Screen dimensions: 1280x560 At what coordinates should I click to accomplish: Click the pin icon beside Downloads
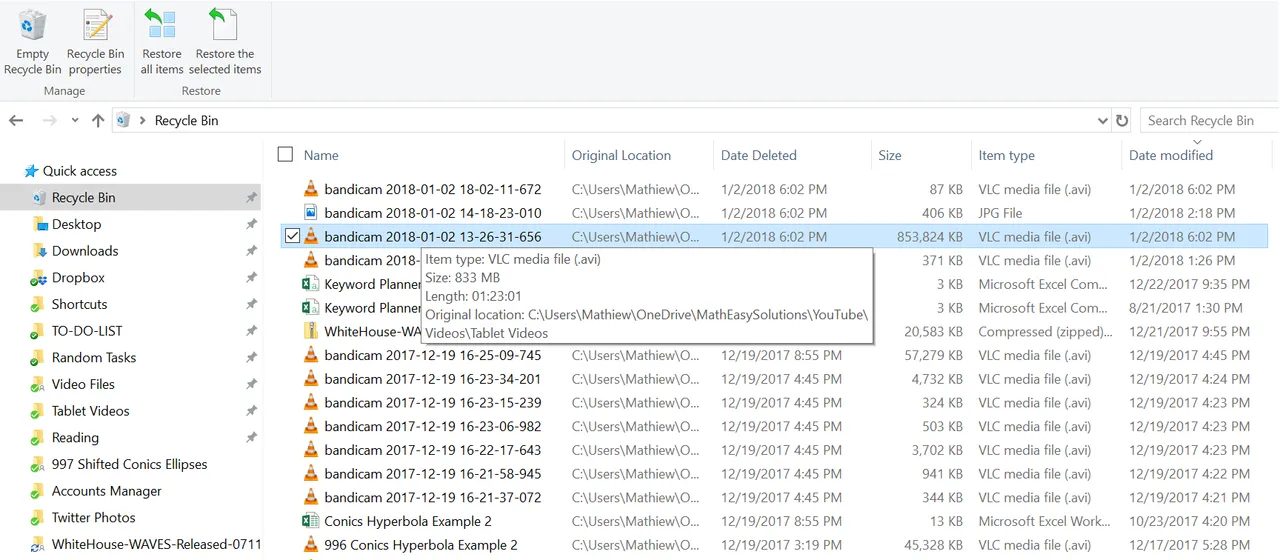(x=251, y=251)
